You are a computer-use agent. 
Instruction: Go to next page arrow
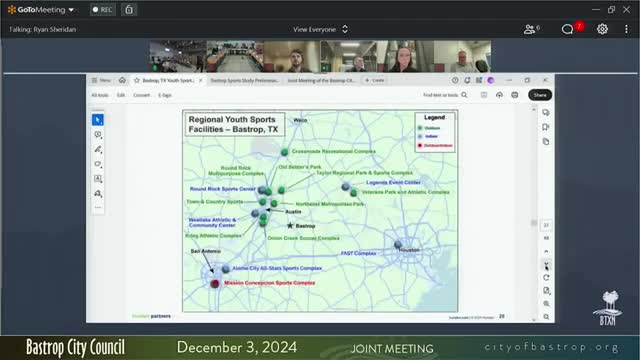(x=546, y=264)
